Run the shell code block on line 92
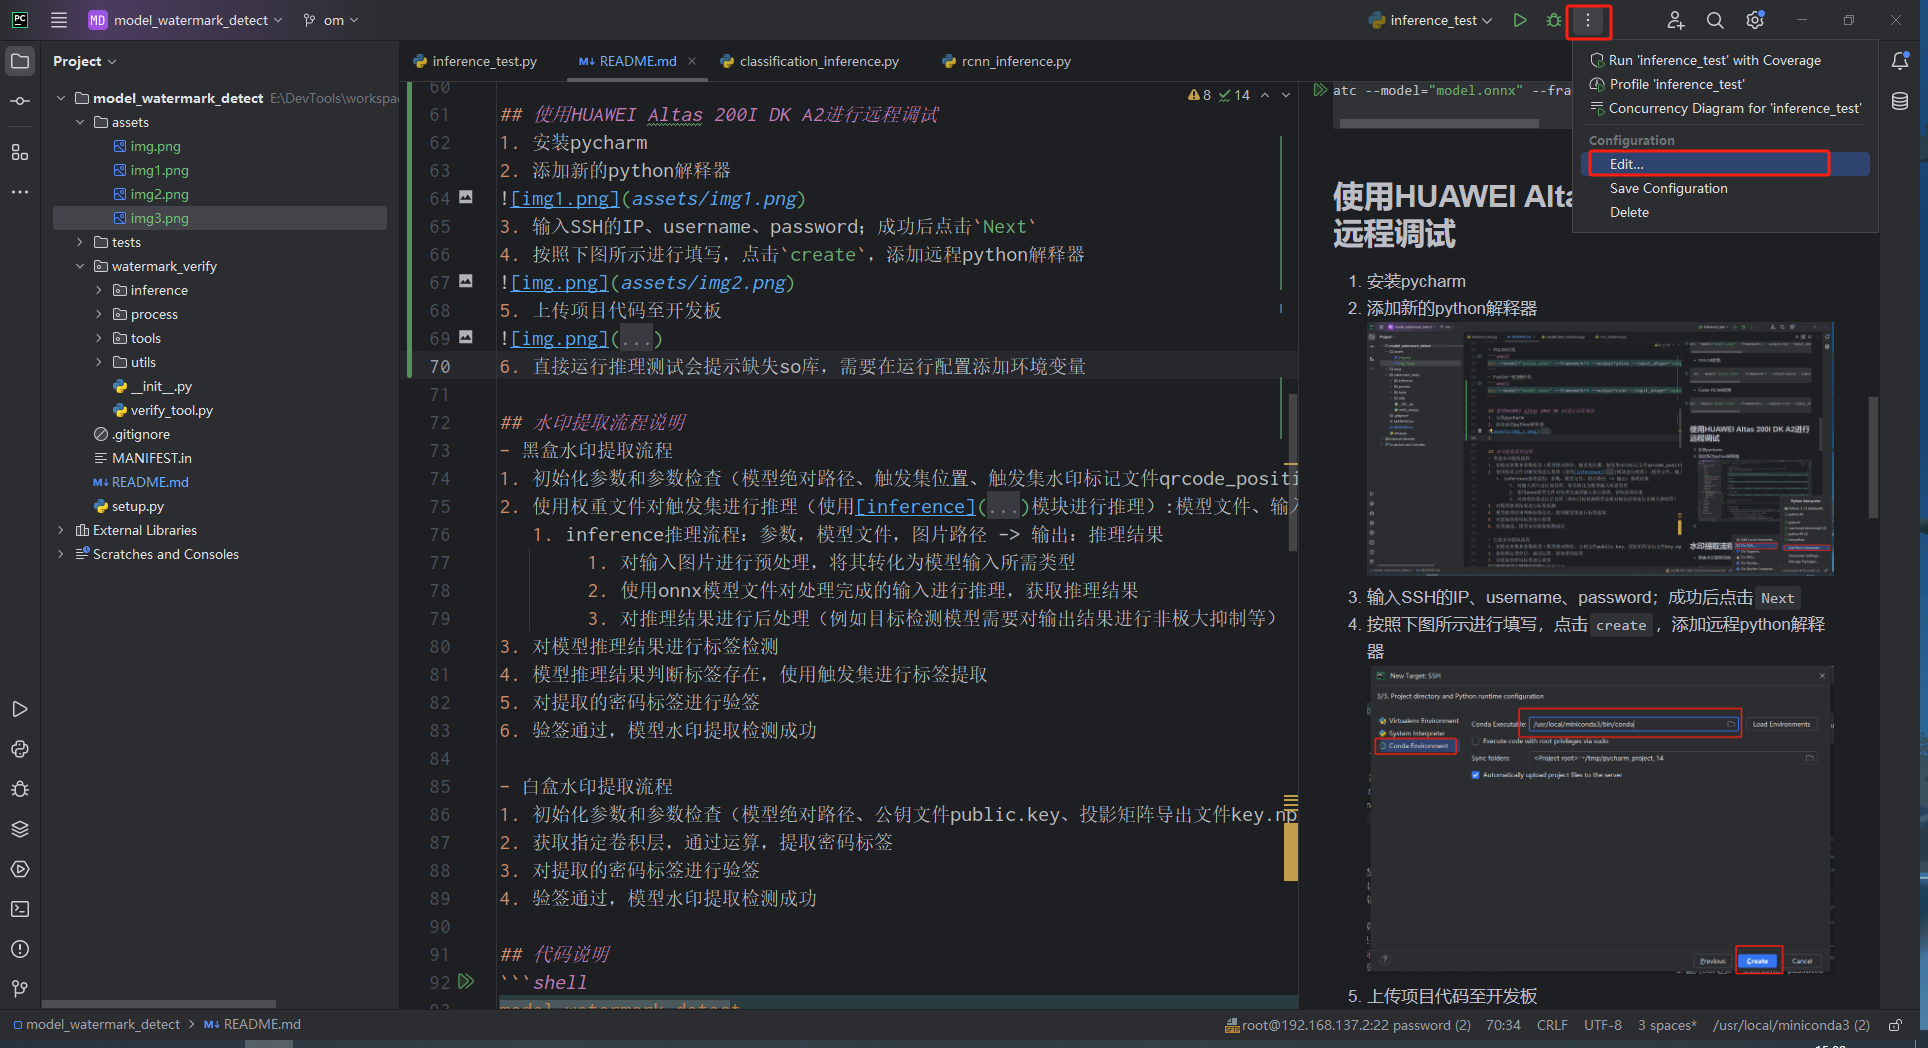The height and width of the screenshot is (1048, 1928). pos(466,981)
